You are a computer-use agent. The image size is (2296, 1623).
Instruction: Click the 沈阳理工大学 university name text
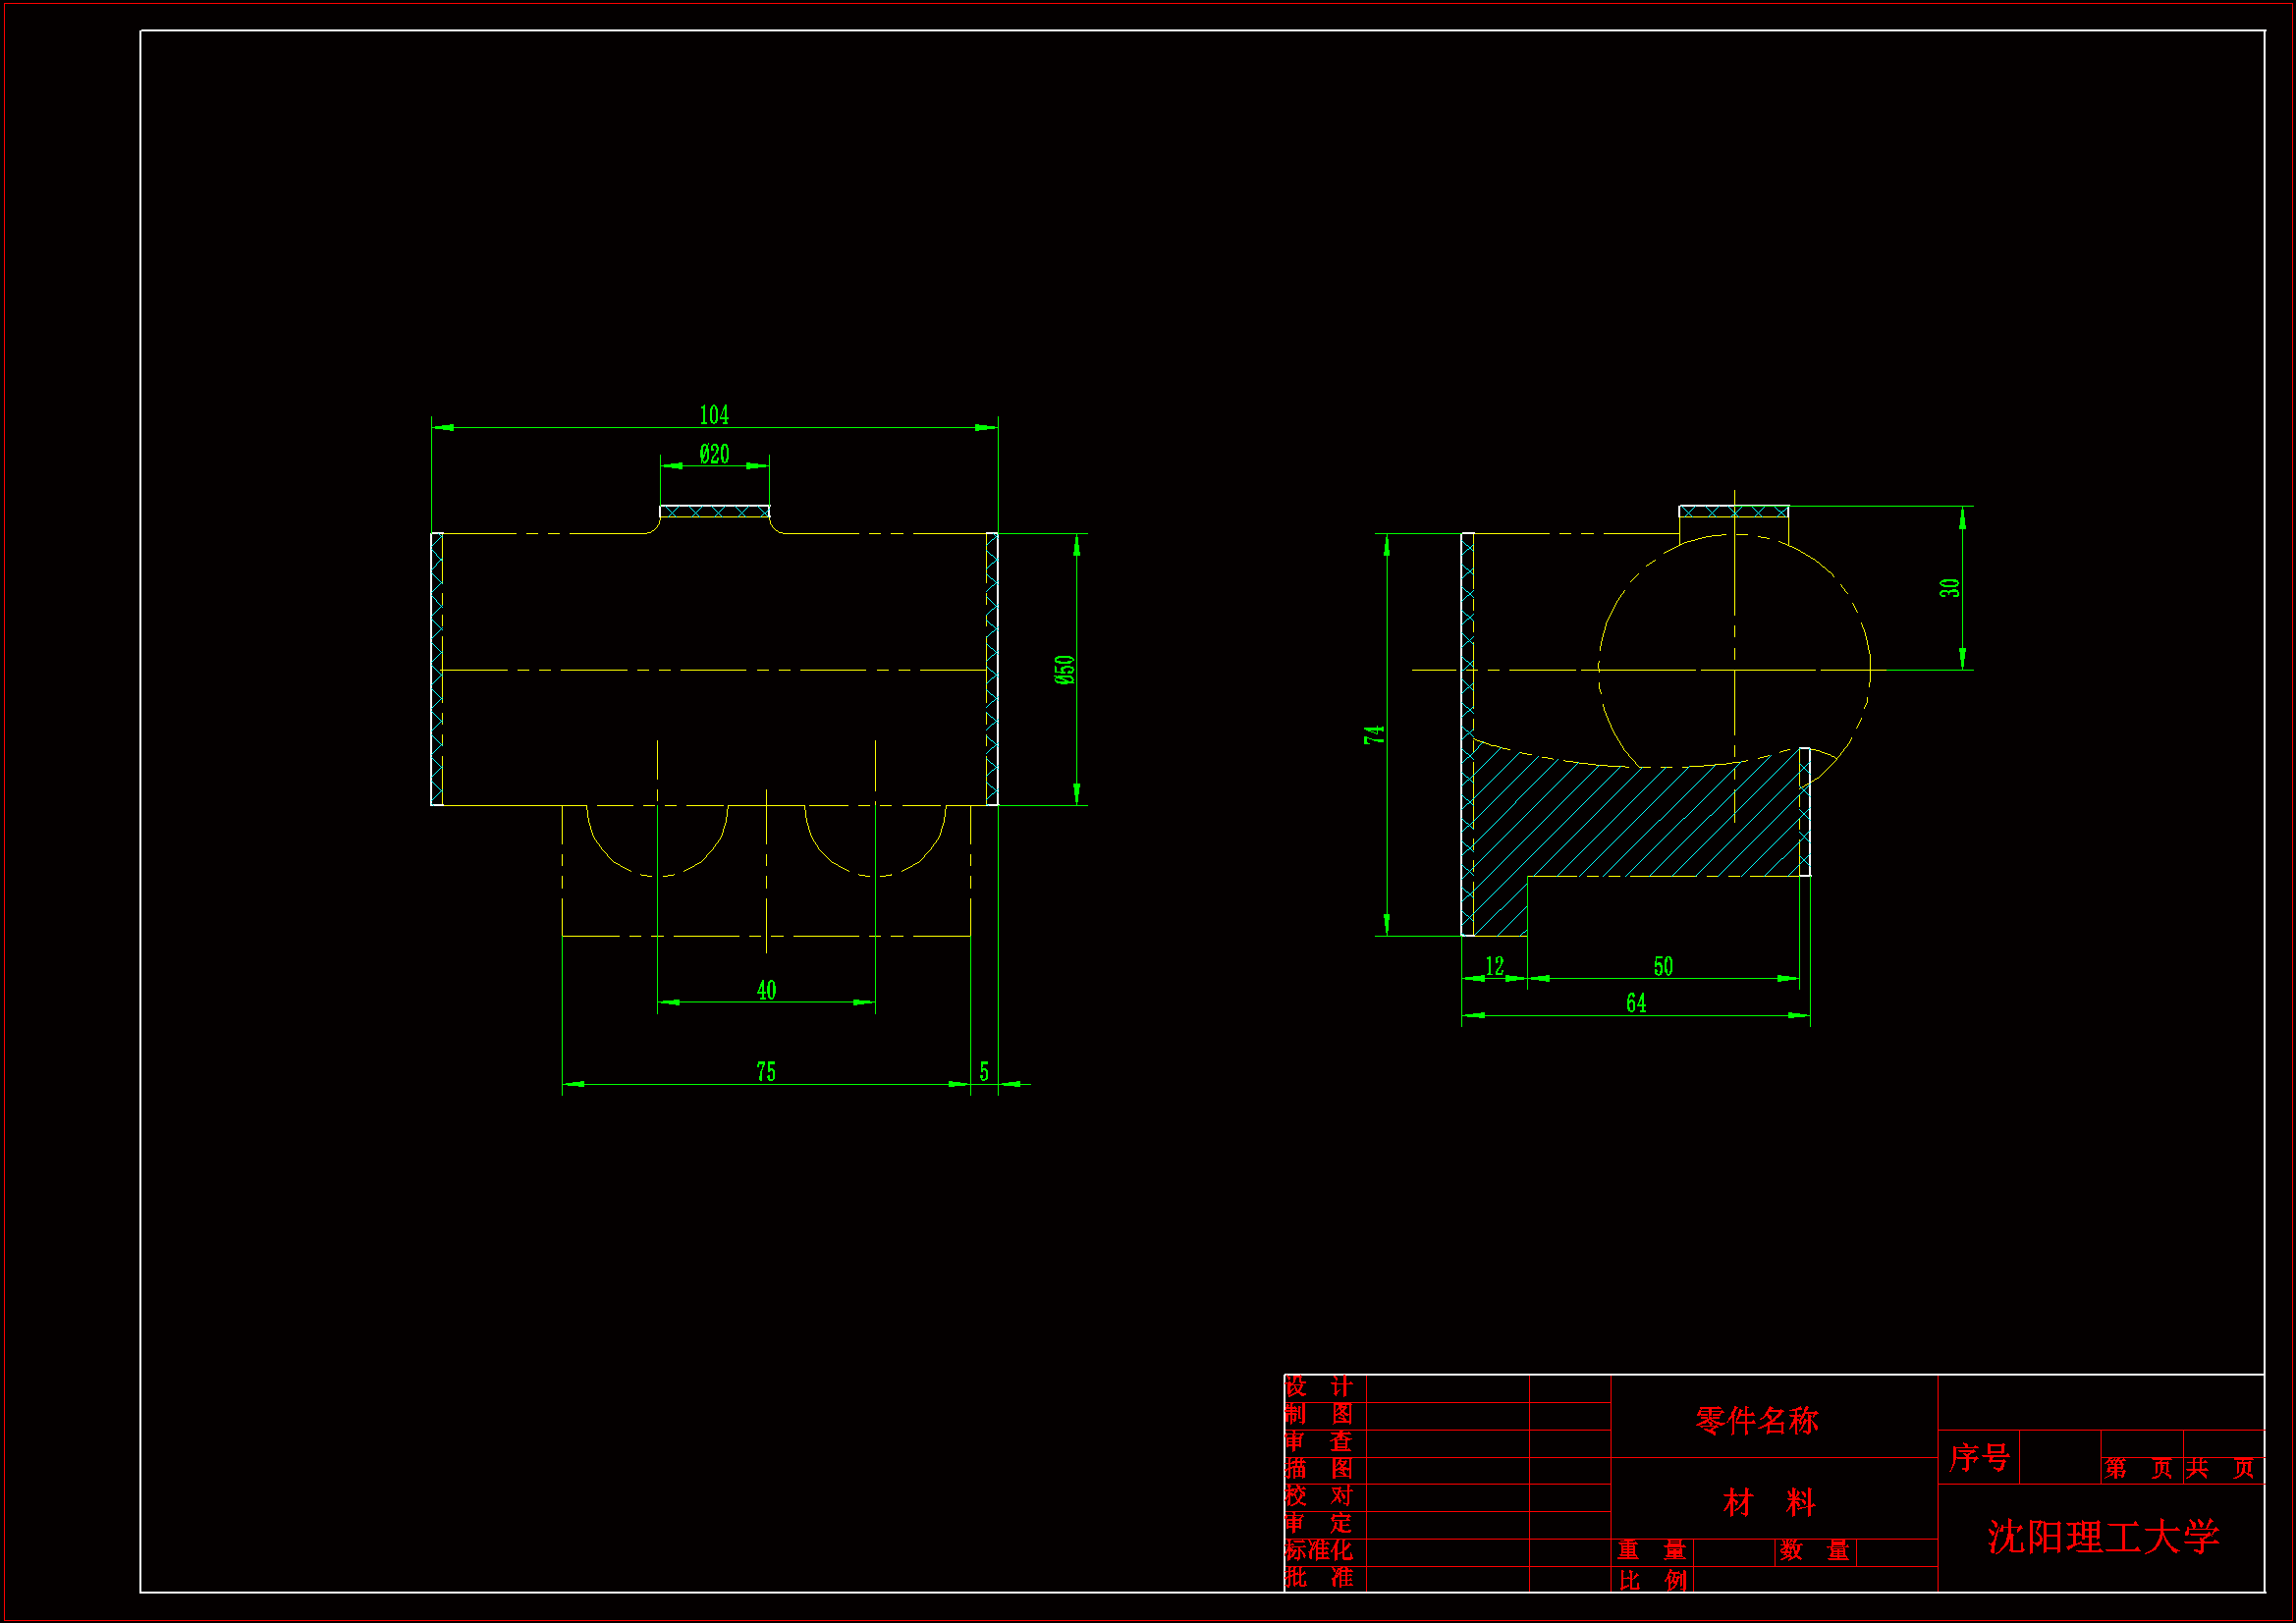coord(2103,1537)
